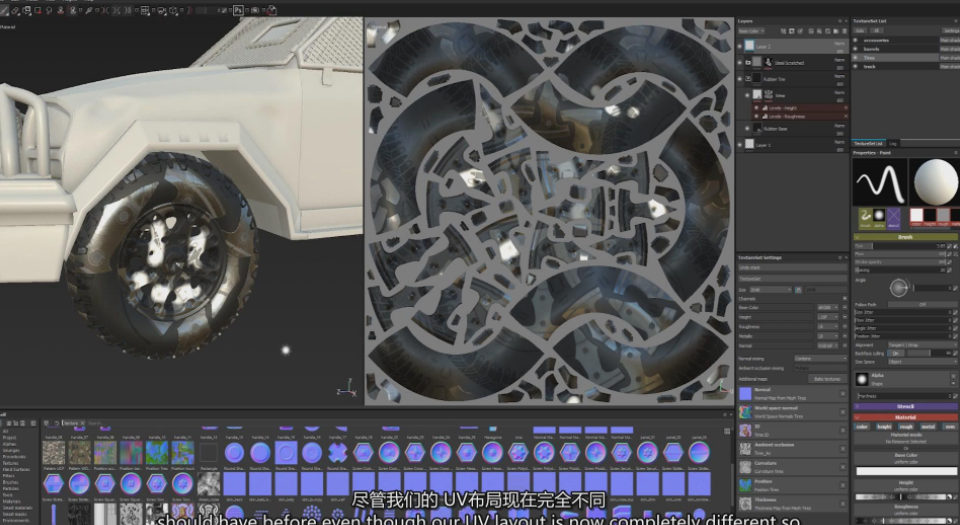Click the size lock icon in TextureSet settings
Viewport: 960px width, 525px height.
point(798,289)
